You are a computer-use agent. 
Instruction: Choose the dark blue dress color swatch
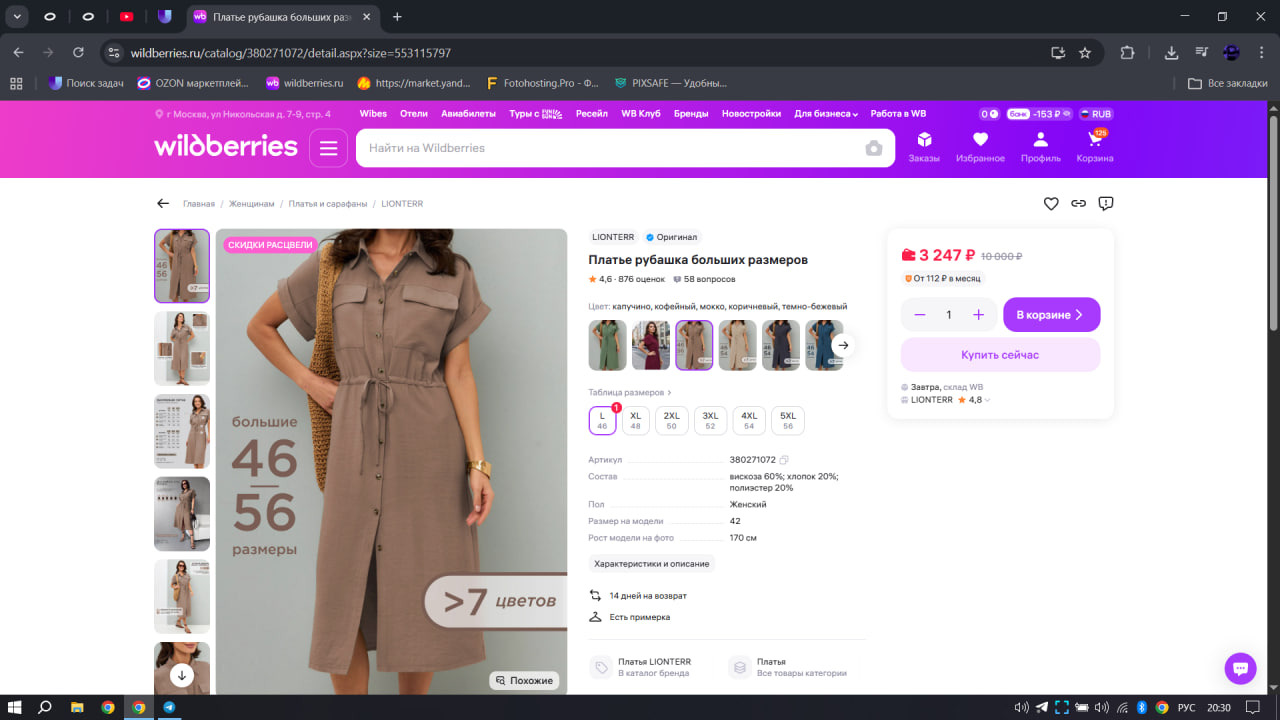[x=781, y=345]
